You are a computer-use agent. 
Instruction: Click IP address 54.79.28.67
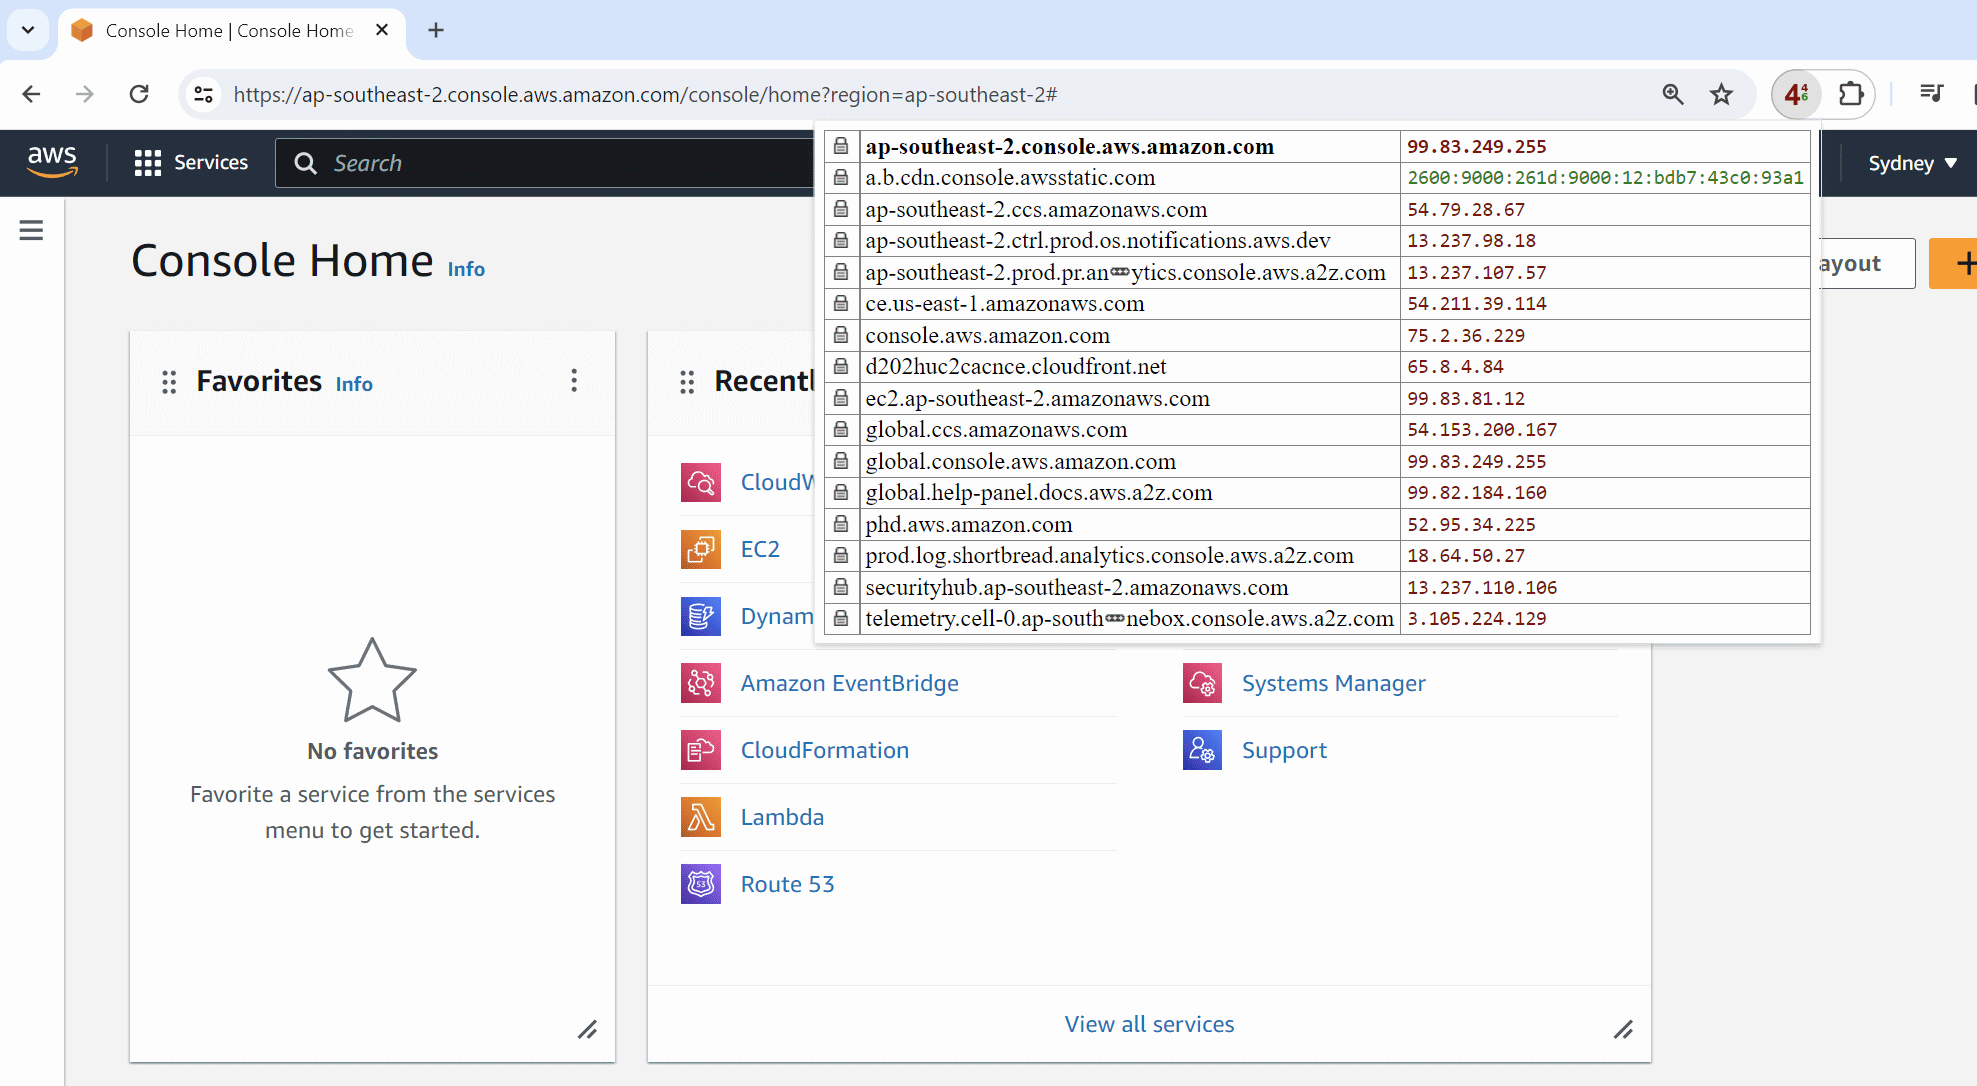[x=1466, y=210]
